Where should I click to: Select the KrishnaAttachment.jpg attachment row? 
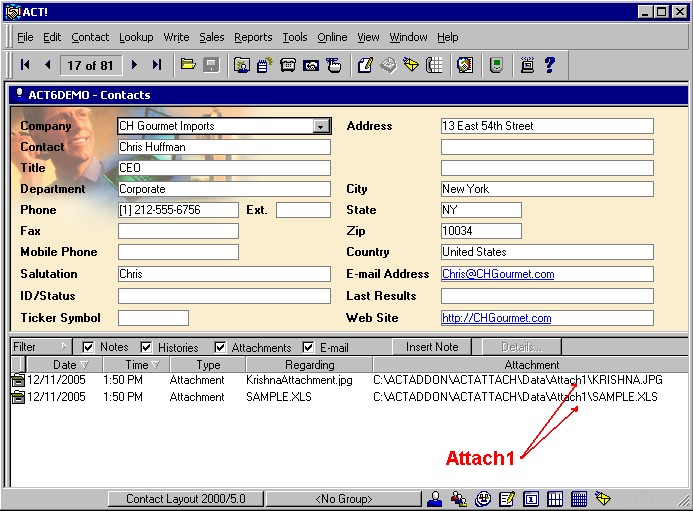click(349, 380)
